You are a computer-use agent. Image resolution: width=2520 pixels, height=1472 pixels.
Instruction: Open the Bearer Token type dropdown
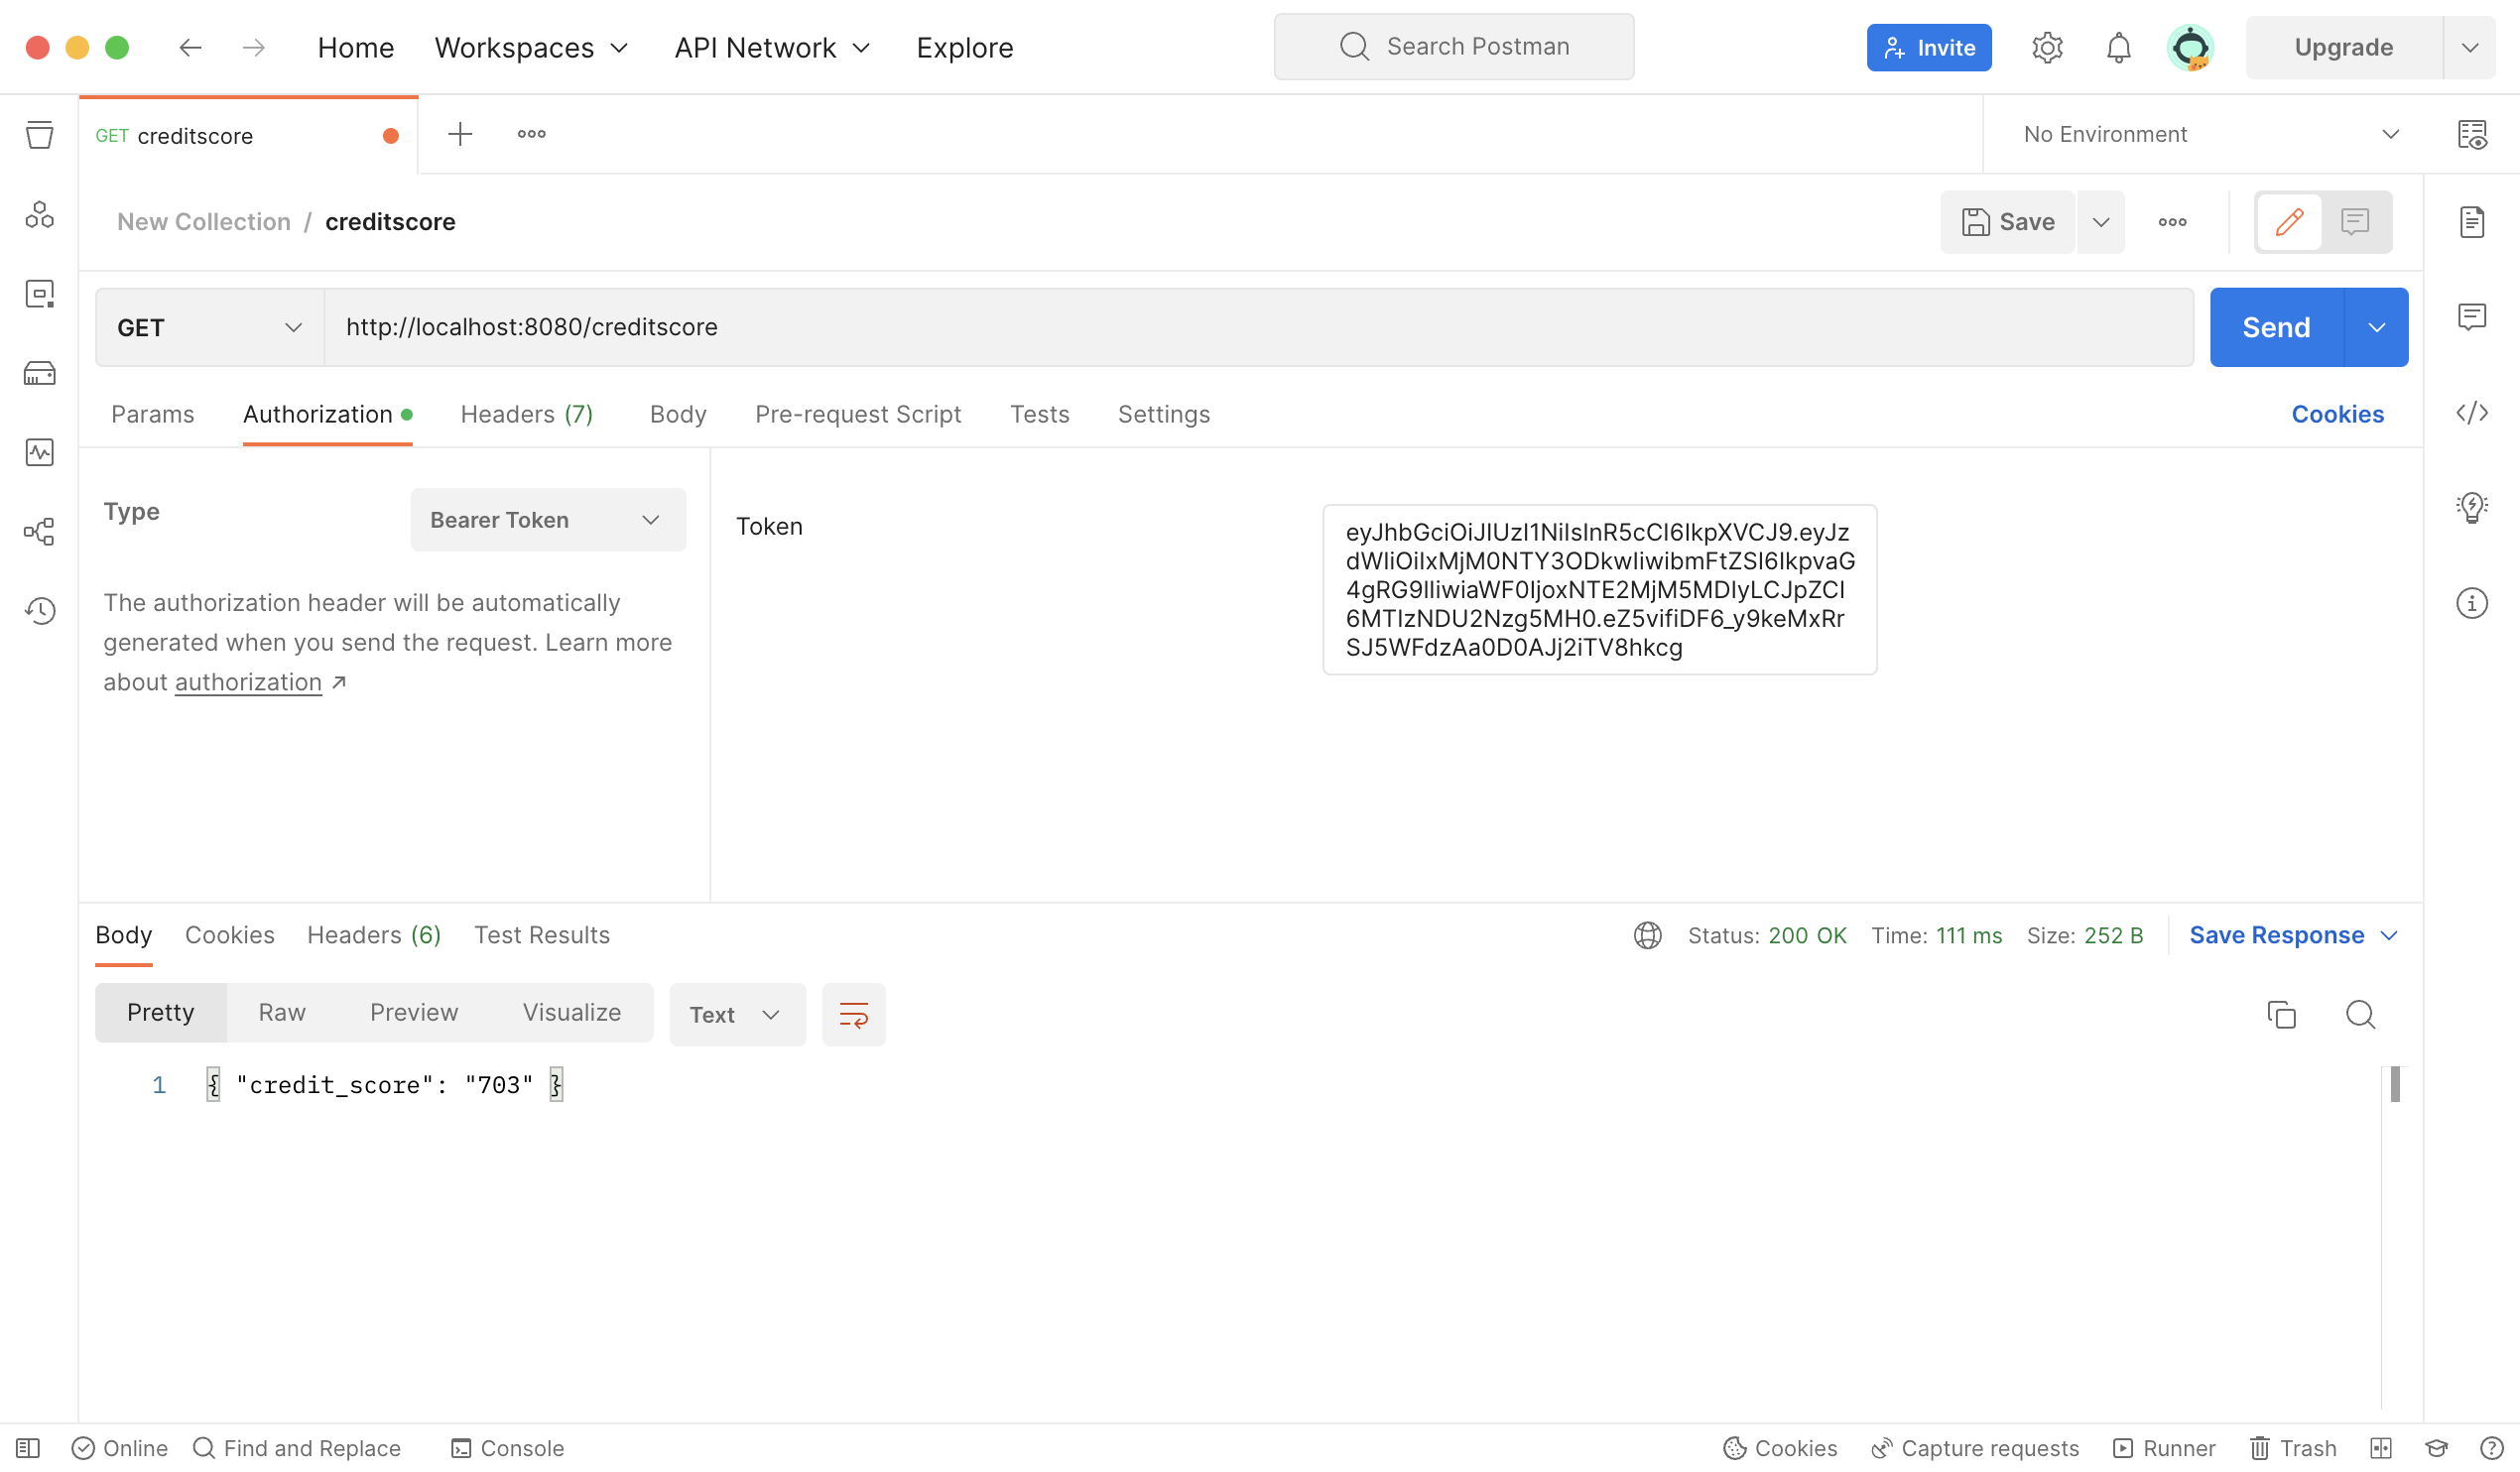click(x=547, y=519)
